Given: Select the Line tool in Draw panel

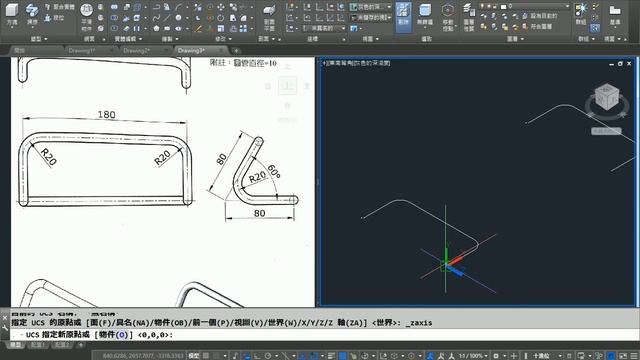Looking at the screenshot, I should pos(167,18).
